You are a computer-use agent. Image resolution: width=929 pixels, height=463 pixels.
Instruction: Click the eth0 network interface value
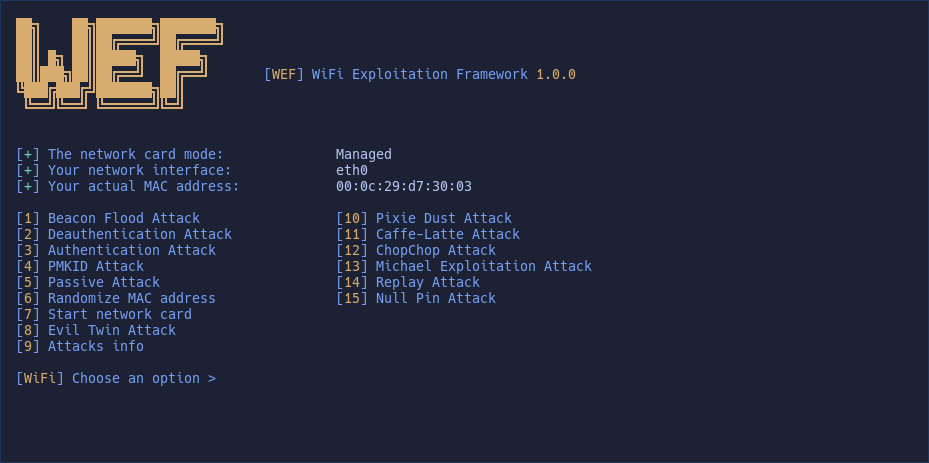point(351,170)
